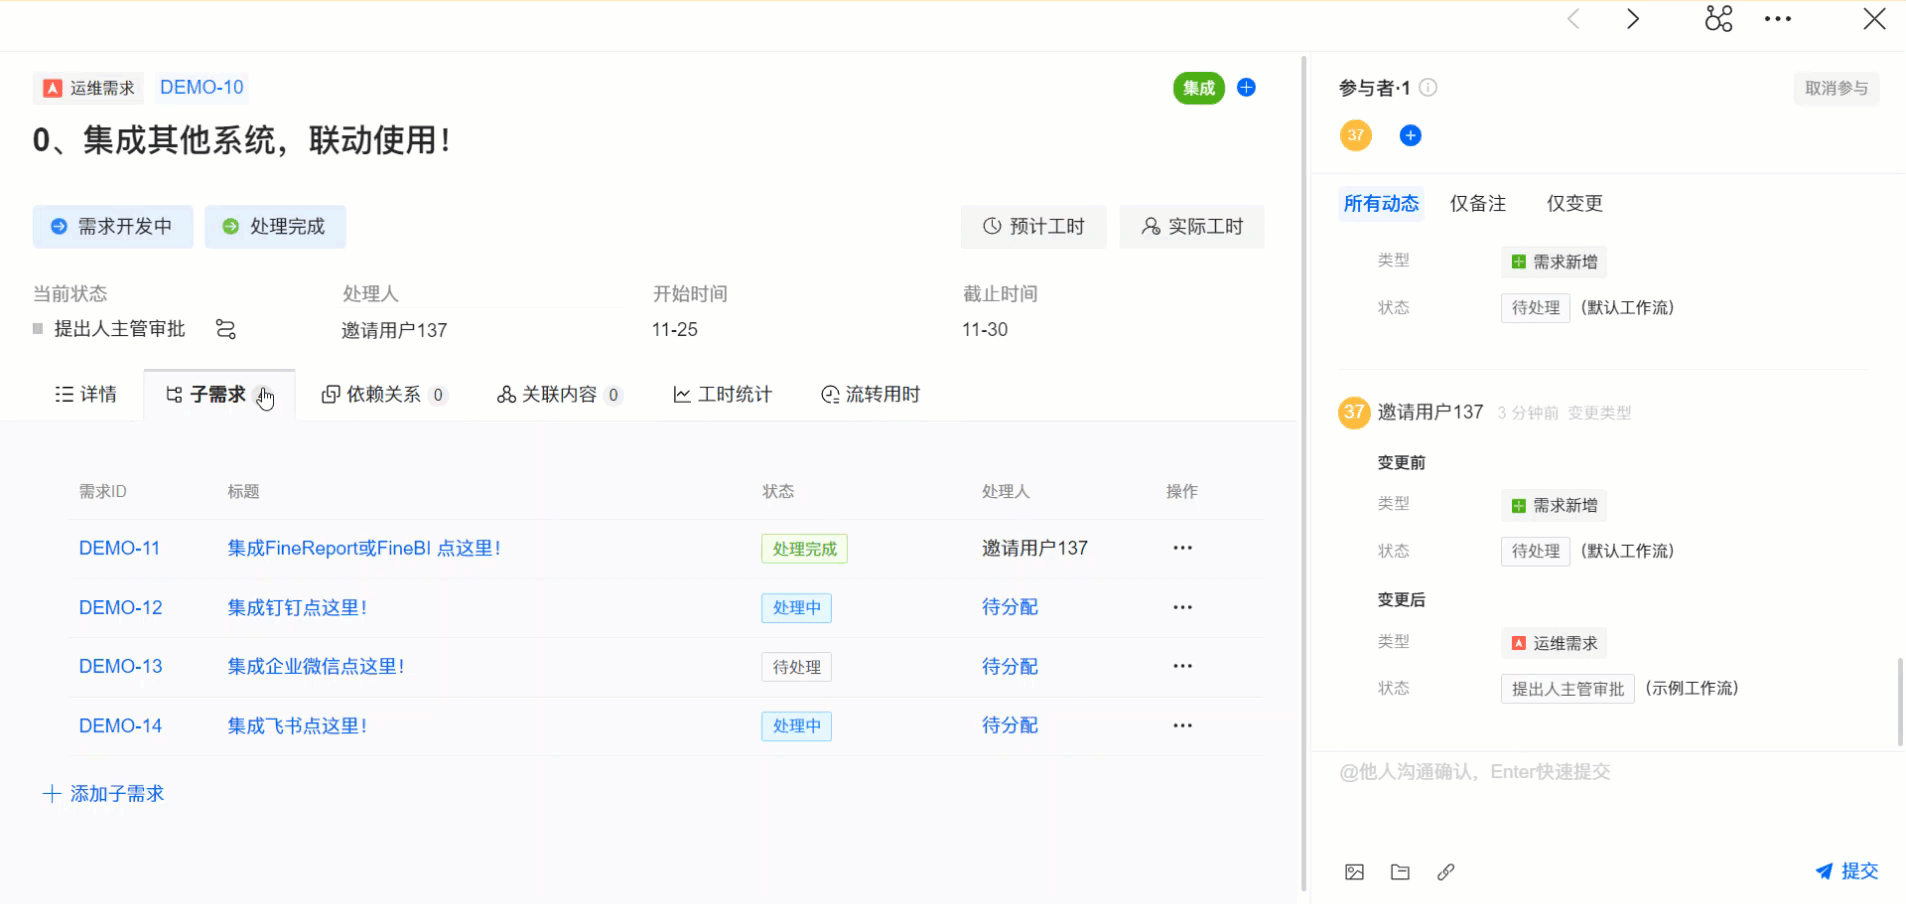This screenshot has width=1906, height=904.
Task: Open workflow icon beside 提出人主管审批
Action: pos(226,329)
